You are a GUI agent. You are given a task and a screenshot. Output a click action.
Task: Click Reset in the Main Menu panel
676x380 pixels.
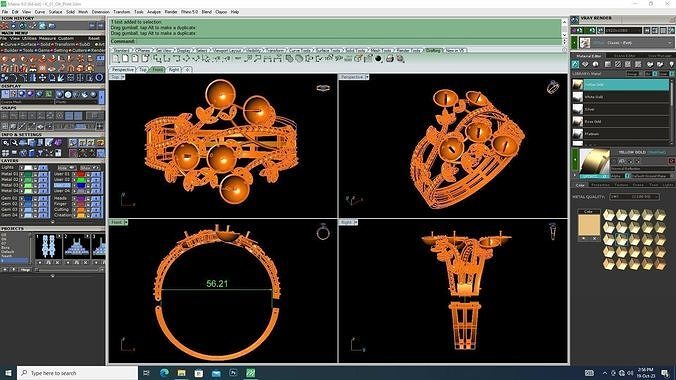pyautogui.click(x=94, y=38)
